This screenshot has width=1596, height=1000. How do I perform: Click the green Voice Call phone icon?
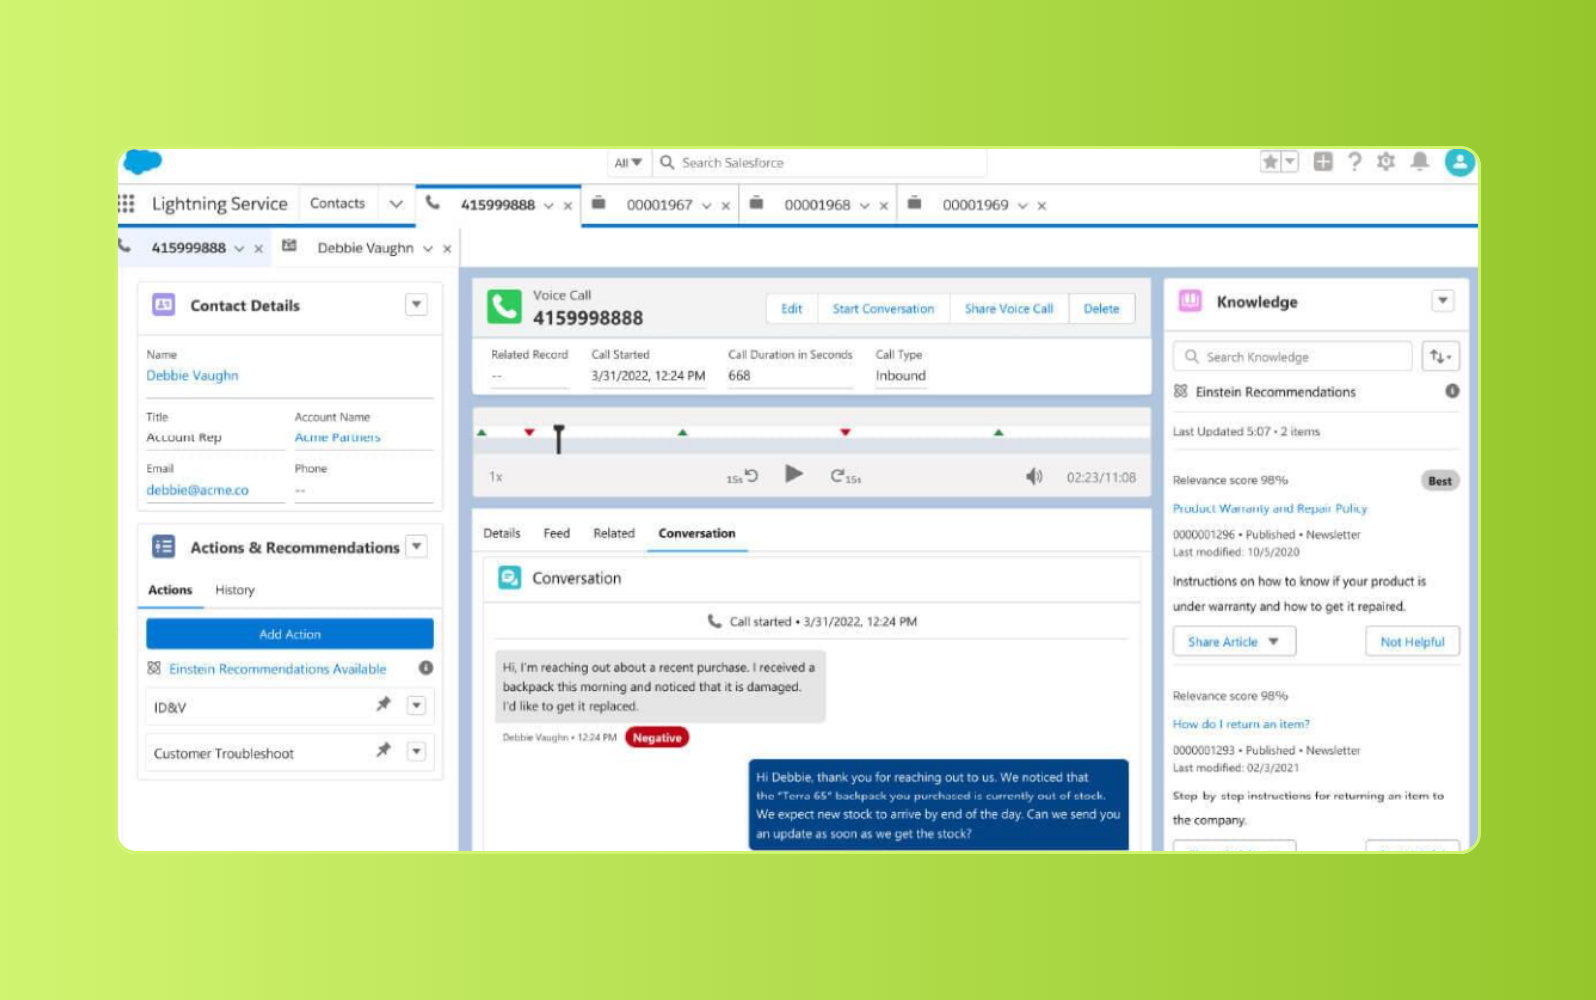[x=504, y=307]
